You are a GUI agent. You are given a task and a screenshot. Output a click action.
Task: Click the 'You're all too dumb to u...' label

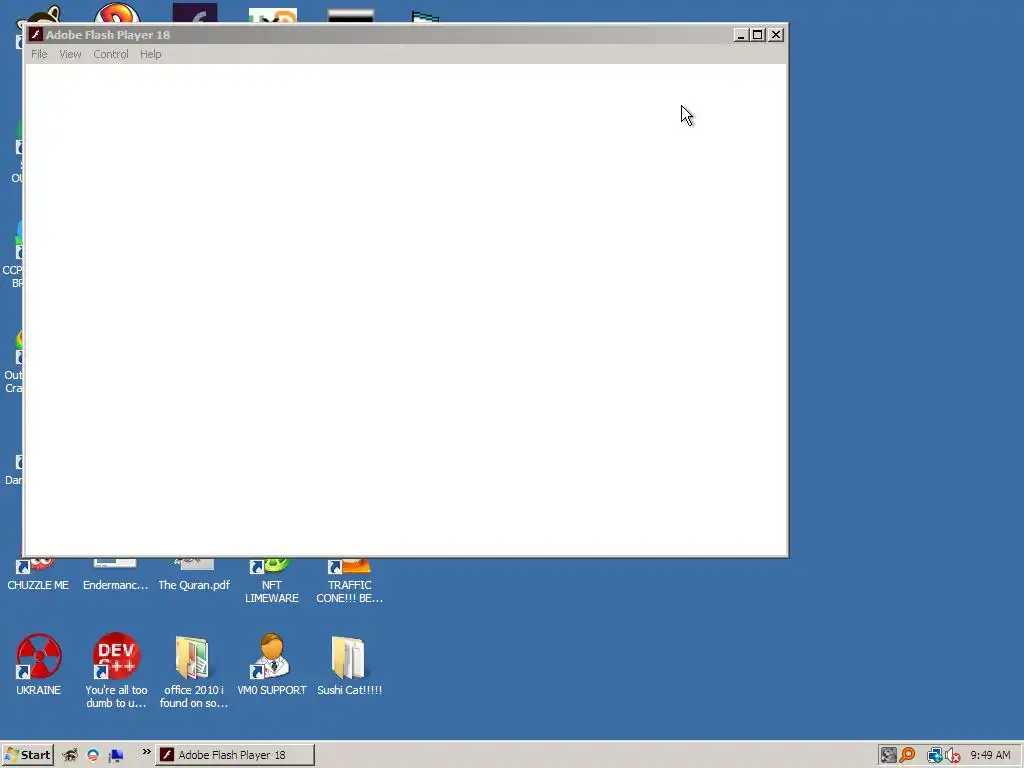tap(116, 697)
